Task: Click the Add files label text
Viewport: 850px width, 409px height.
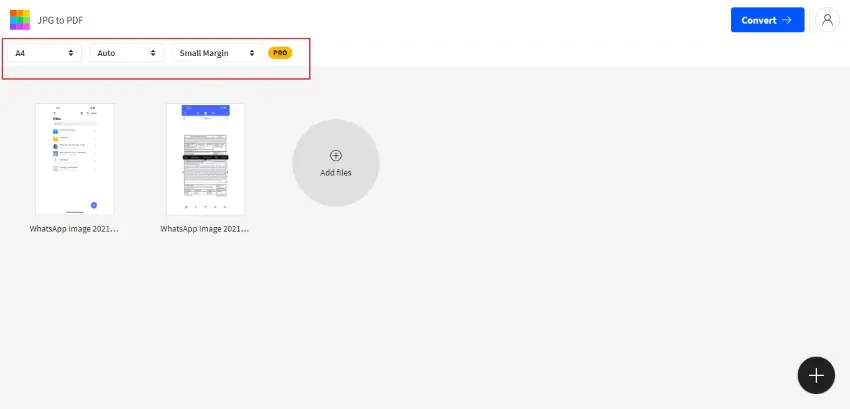Action: click(336, 173)
